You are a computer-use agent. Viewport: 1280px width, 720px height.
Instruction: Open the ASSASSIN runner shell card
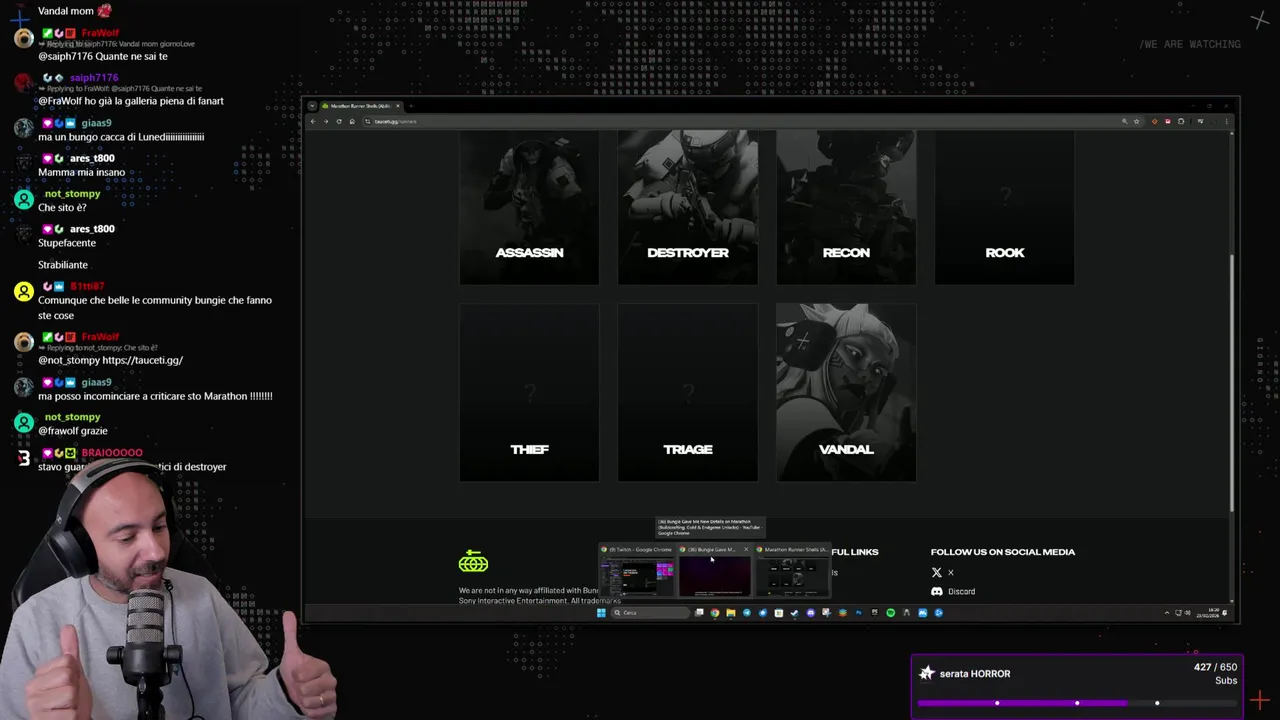(x=529, y=208)
